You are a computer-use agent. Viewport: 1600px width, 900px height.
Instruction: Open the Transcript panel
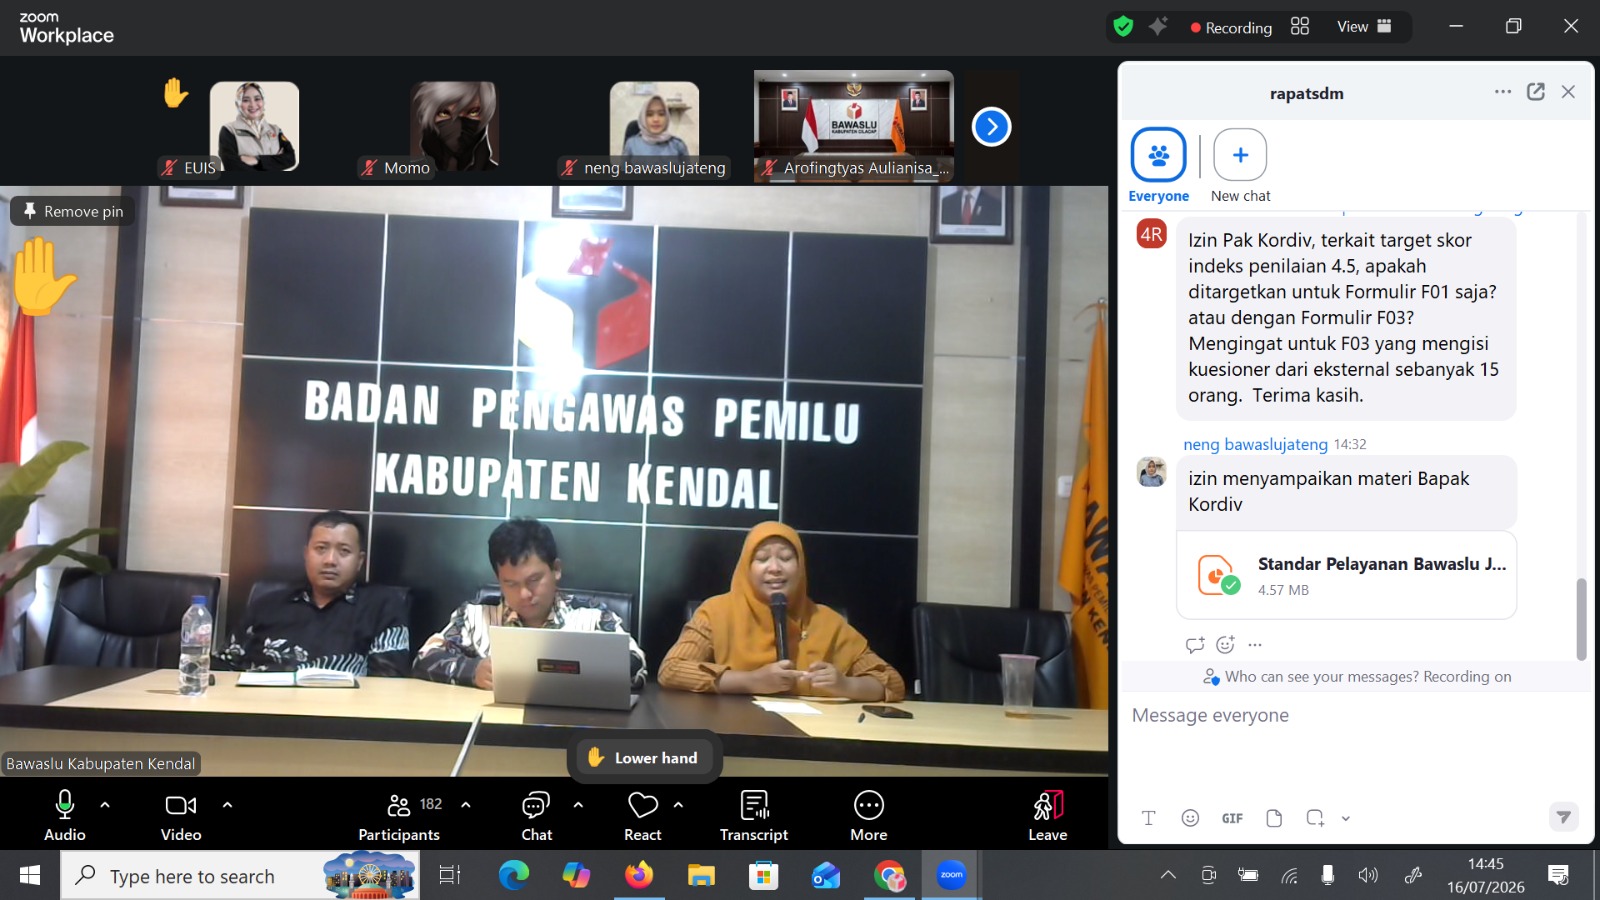click(x=754, y=815)
